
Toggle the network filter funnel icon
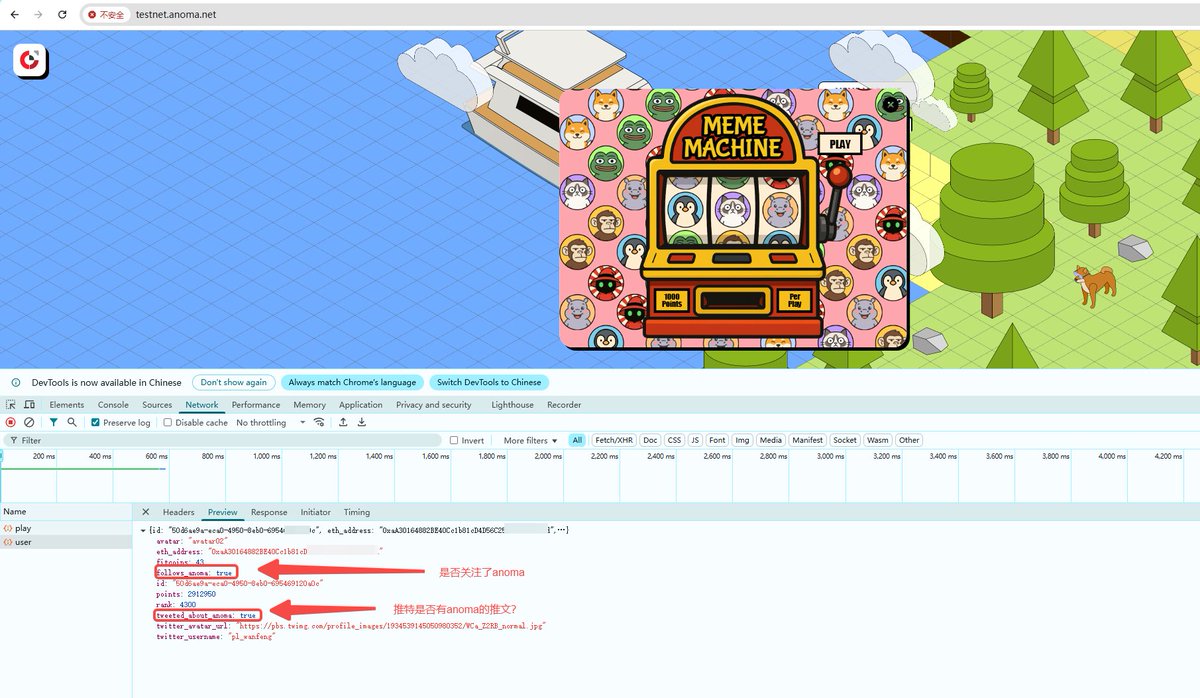click(x=54, y=423)
